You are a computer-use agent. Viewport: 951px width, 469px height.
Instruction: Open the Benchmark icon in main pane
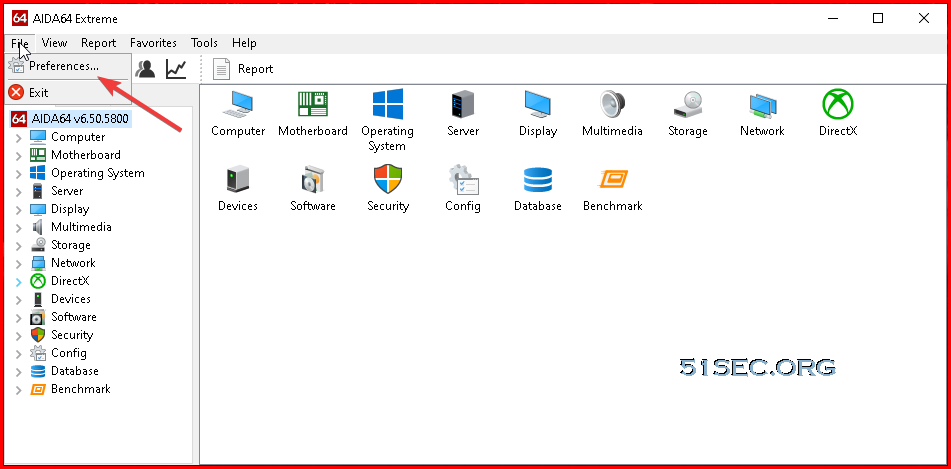coord(613,180)
